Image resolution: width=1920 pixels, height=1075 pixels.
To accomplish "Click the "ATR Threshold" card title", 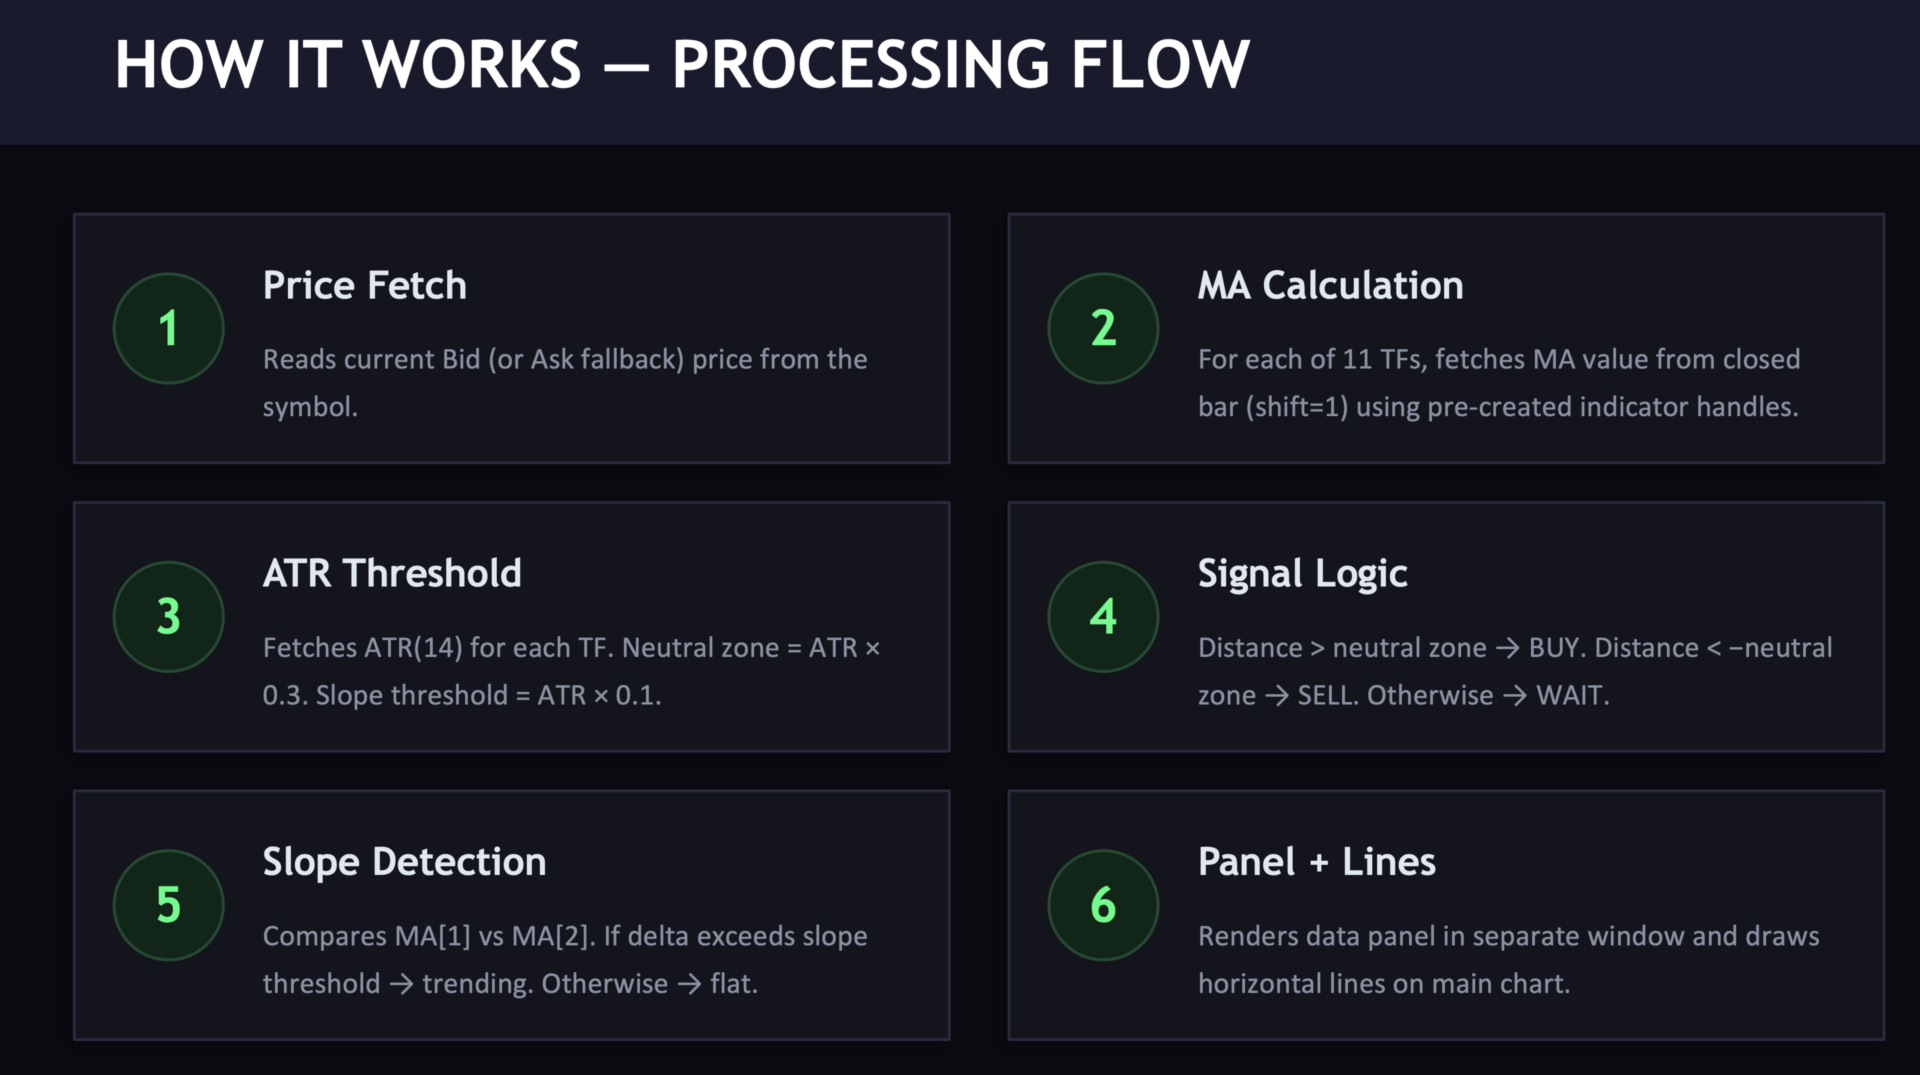I will coord(391,574).
